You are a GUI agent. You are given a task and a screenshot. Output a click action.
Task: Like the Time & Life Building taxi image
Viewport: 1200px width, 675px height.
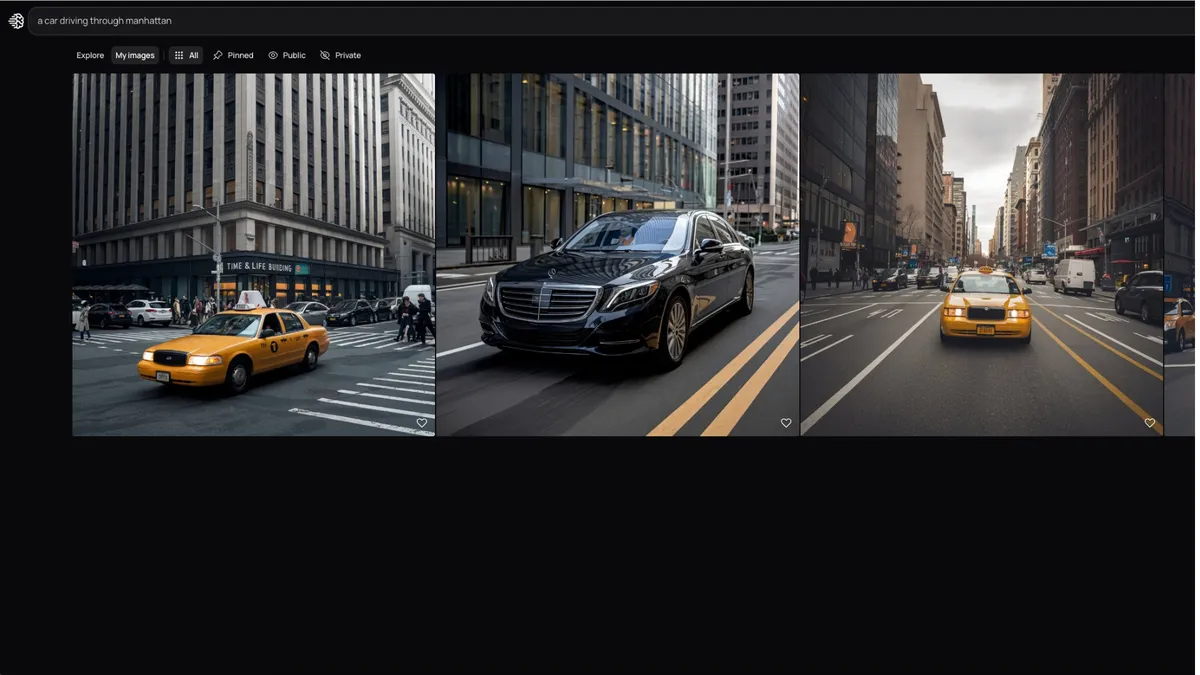(x=422, y=423)
